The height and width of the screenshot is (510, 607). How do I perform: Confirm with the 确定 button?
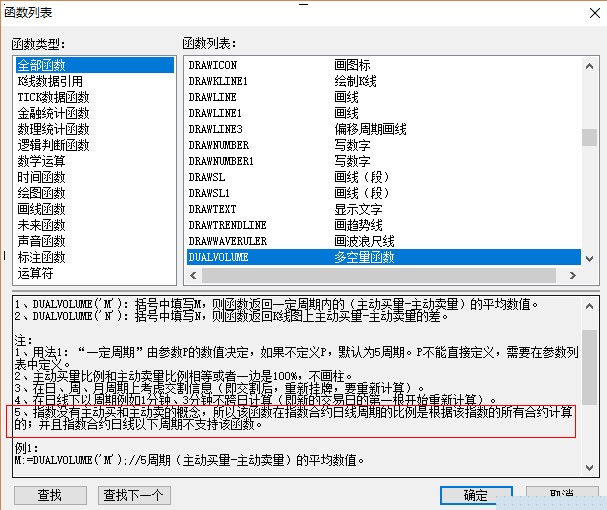pos(475,495)
